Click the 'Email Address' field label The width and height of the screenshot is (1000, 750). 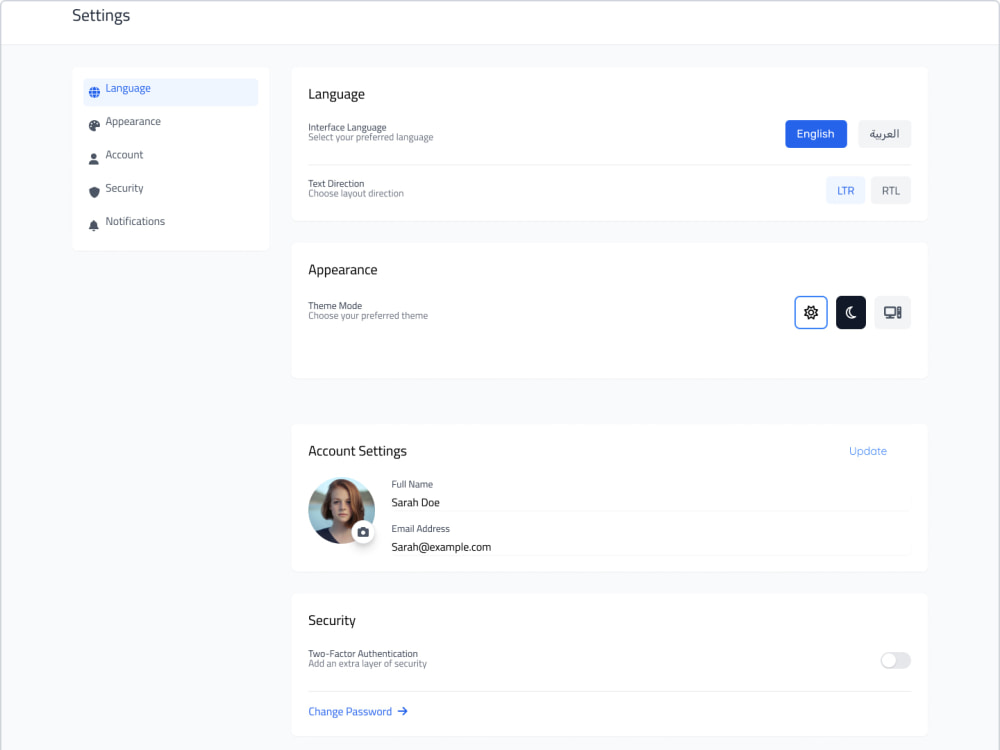pyautogui.click(x=420, y=529)
